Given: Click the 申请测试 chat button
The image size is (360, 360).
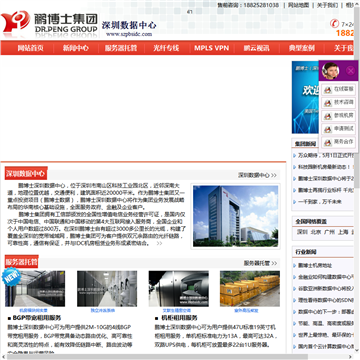Looking at the screenshot, I should (338, 129).
